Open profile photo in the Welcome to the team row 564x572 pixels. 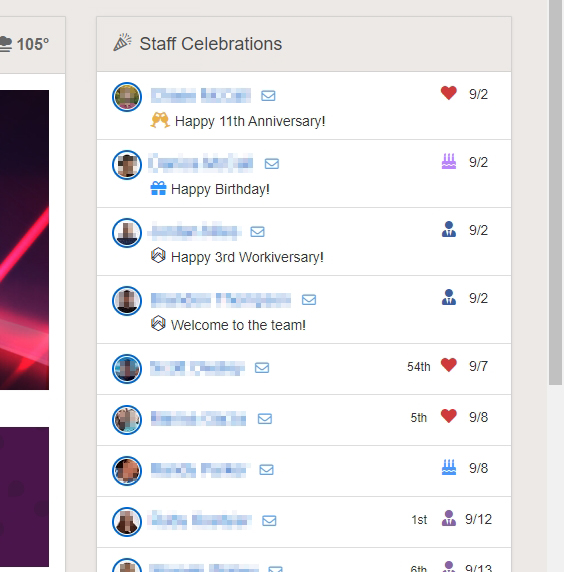pyautogui.click(x=127, y=301)
